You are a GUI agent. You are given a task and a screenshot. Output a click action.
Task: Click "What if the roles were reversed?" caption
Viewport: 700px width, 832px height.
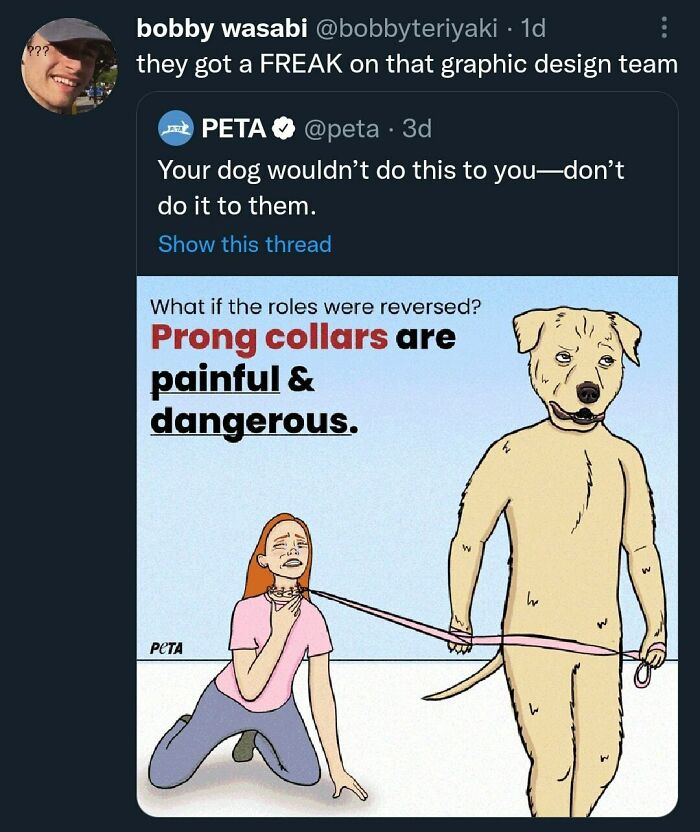tap(315, 307)
